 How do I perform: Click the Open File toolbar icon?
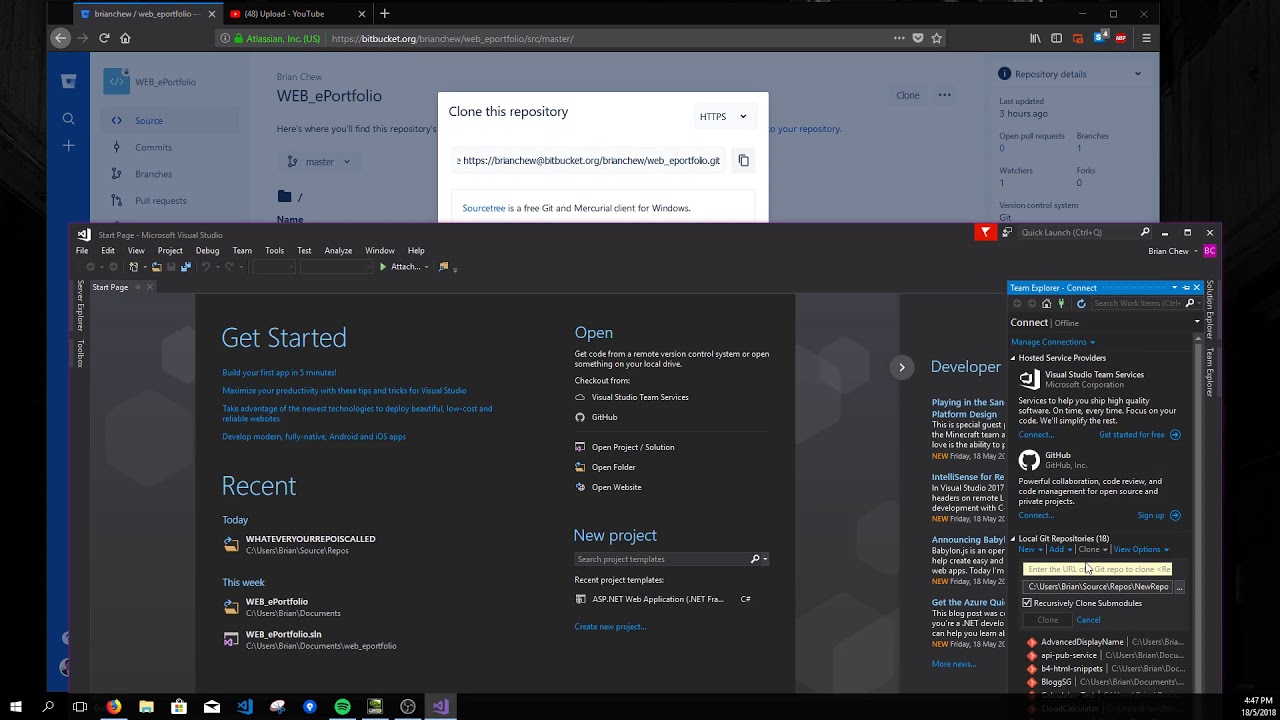pos(158,267)
